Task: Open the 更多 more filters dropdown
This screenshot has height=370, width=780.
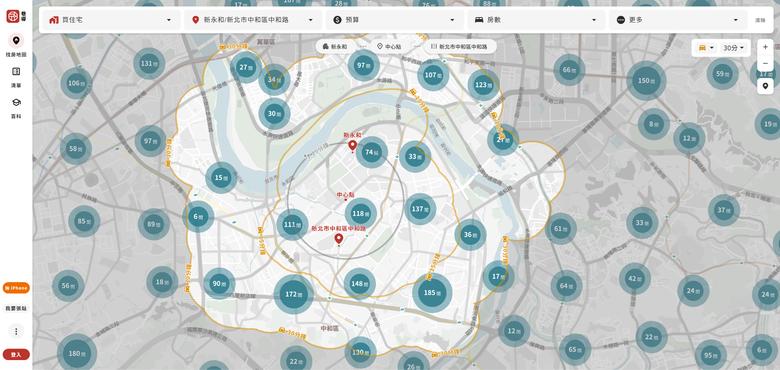Action: tap(678, 20)
